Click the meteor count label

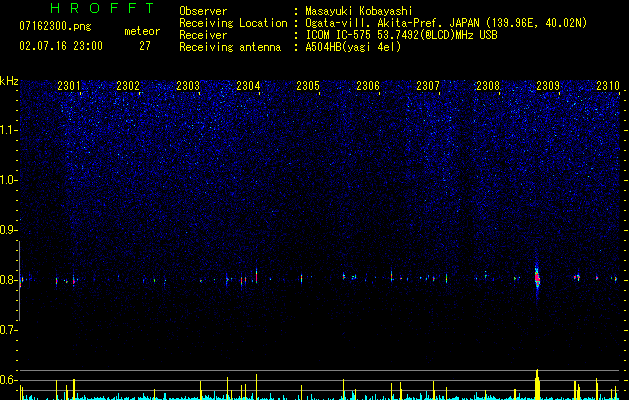point(142,31)
